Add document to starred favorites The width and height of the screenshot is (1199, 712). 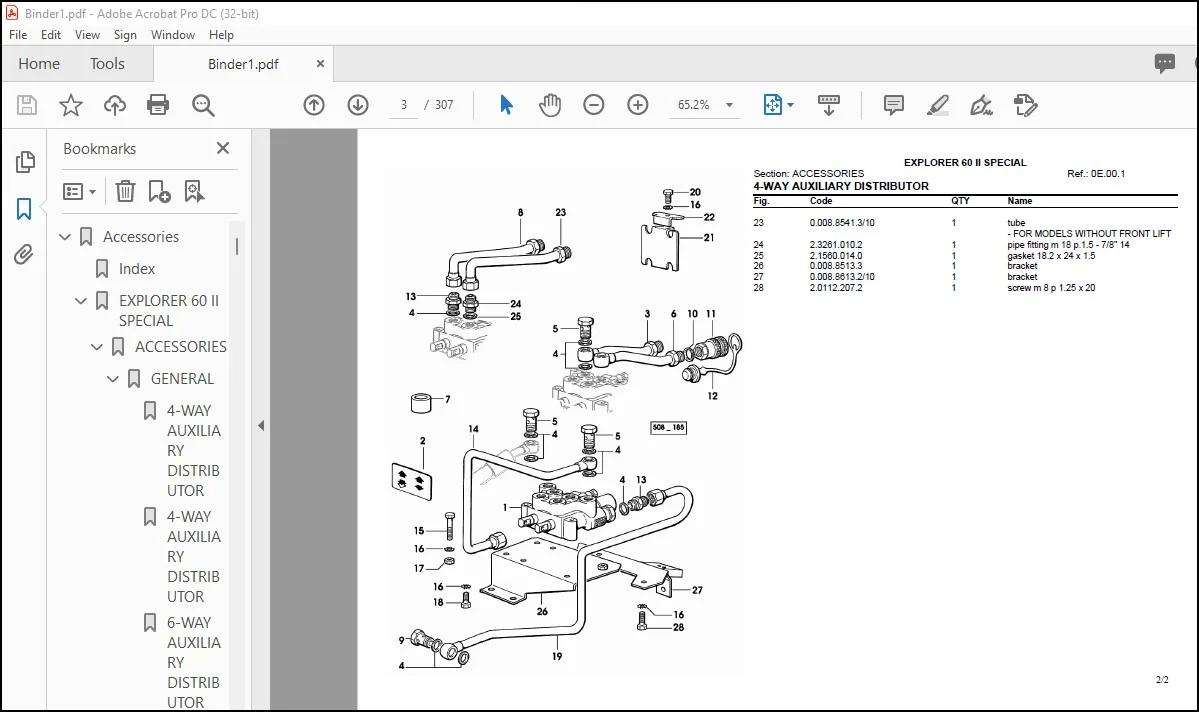(70, 105)
